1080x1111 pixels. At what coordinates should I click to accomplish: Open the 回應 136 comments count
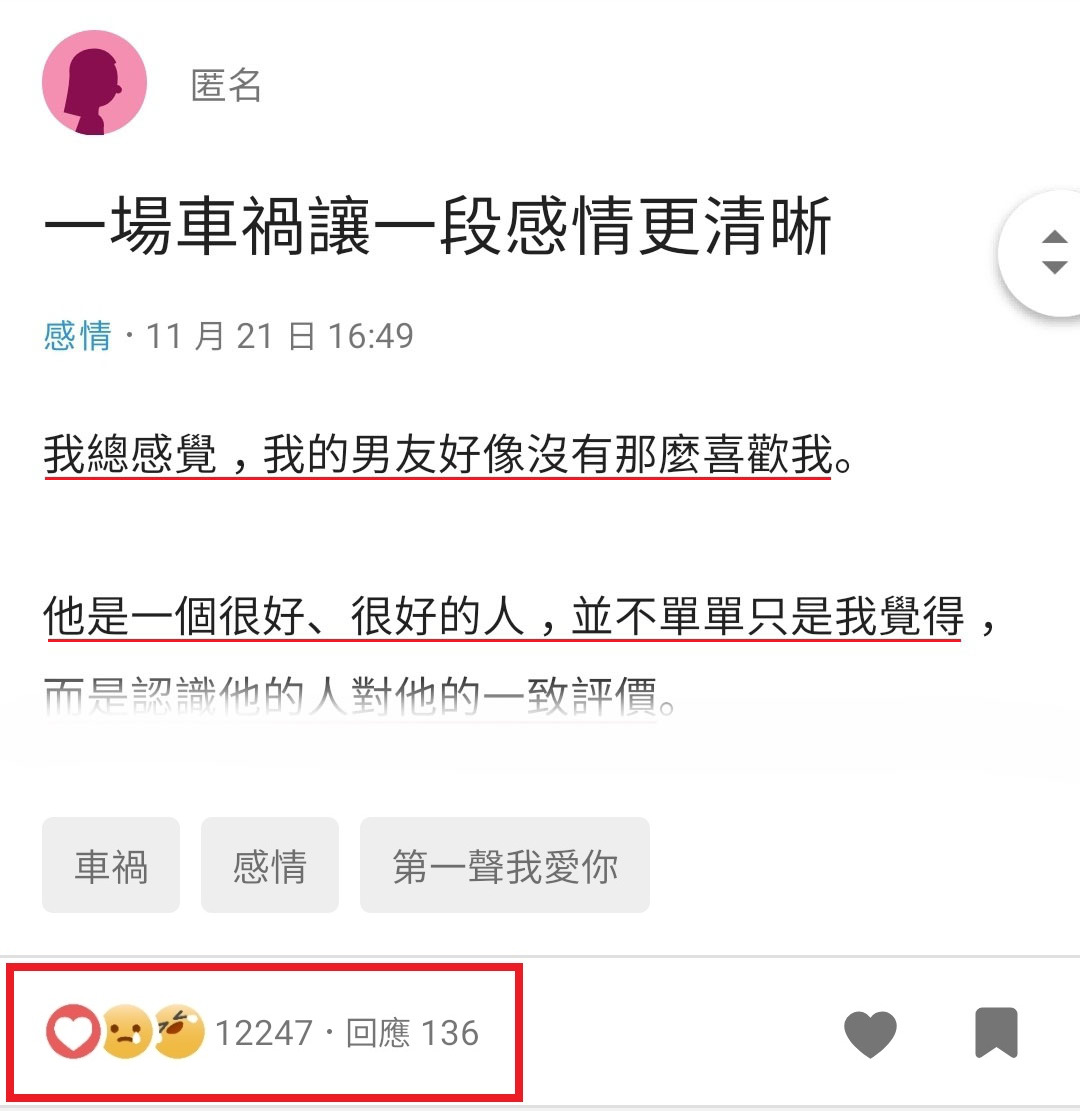click(412, 1033)
